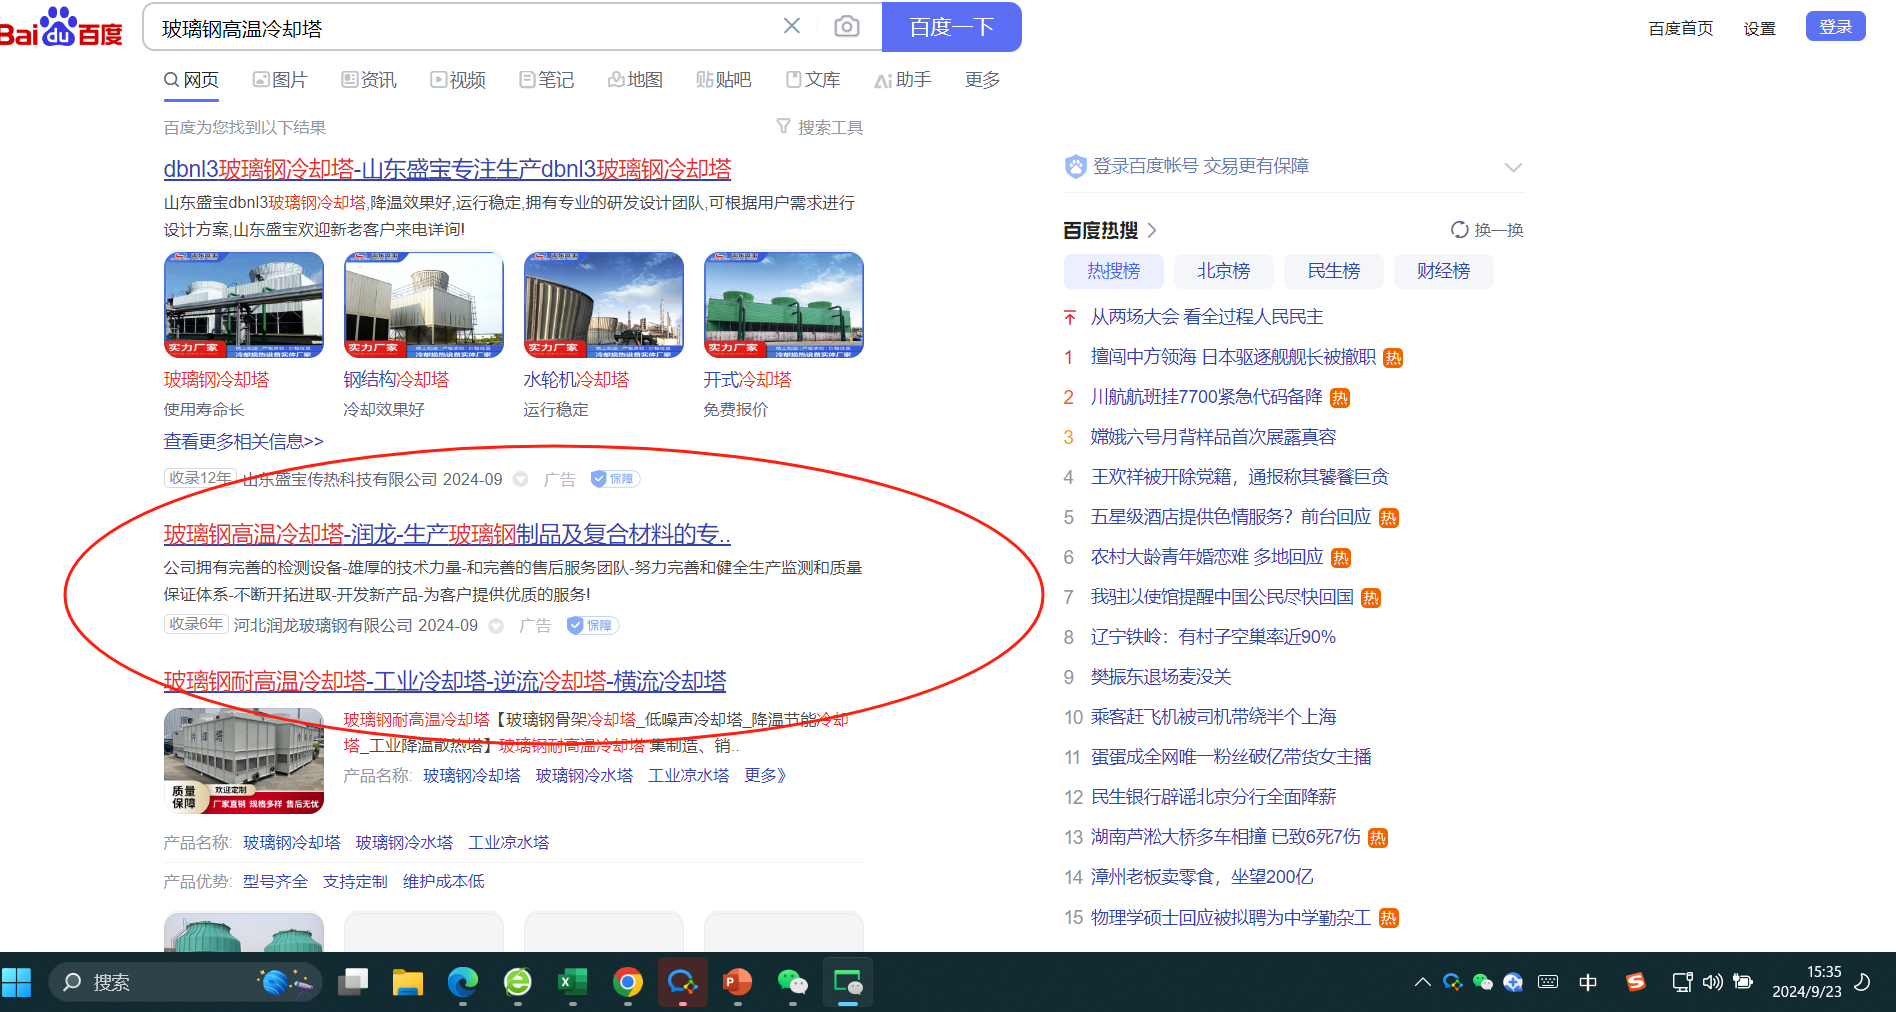Viewport: 1896px width, 1012px height.
Task: Click the 换一换 refresh icon
Action: tap(1459, 230)
